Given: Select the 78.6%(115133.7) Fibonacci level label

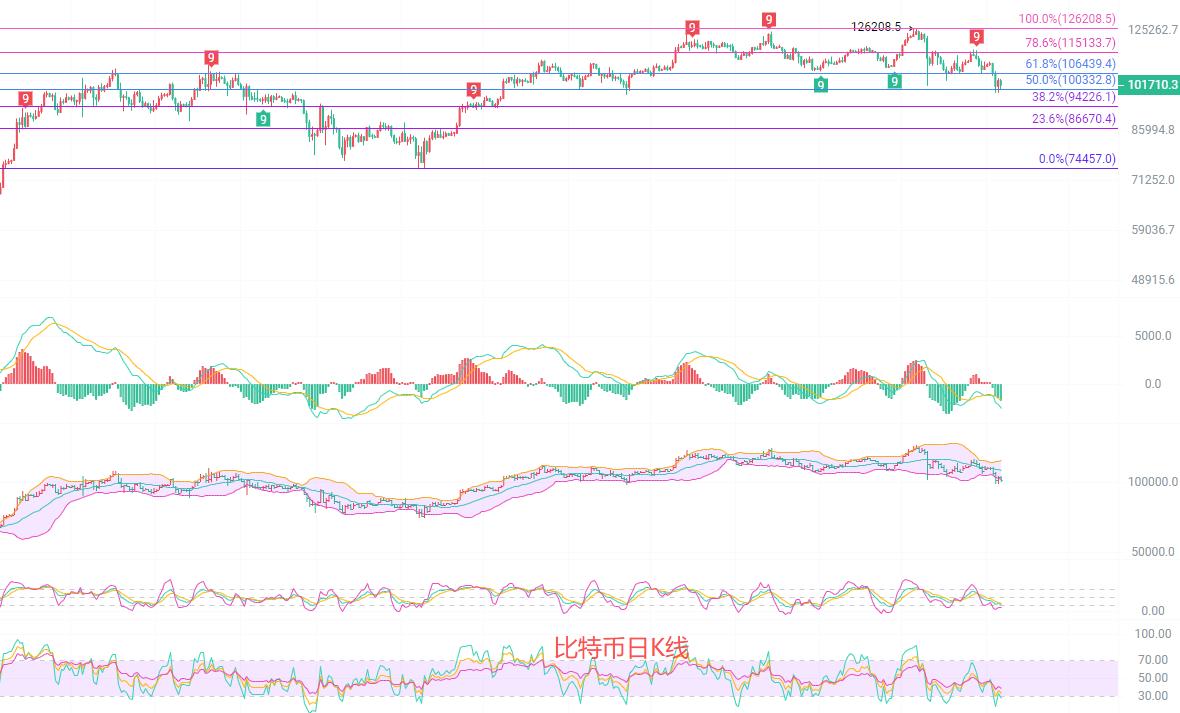Looking at the screenshot, I should [x=1070, y=43].
